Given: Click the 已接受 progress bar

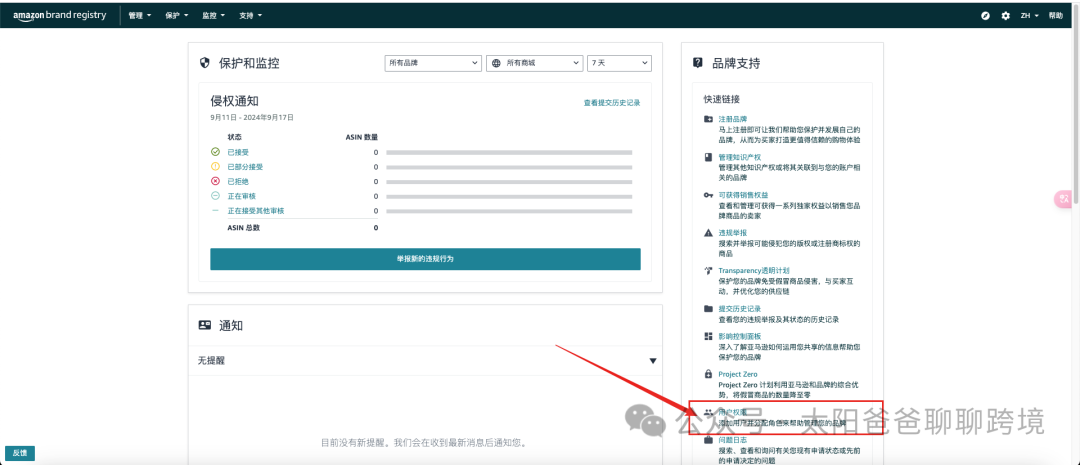Looking at the screenshot, I should tap(509, 152).
